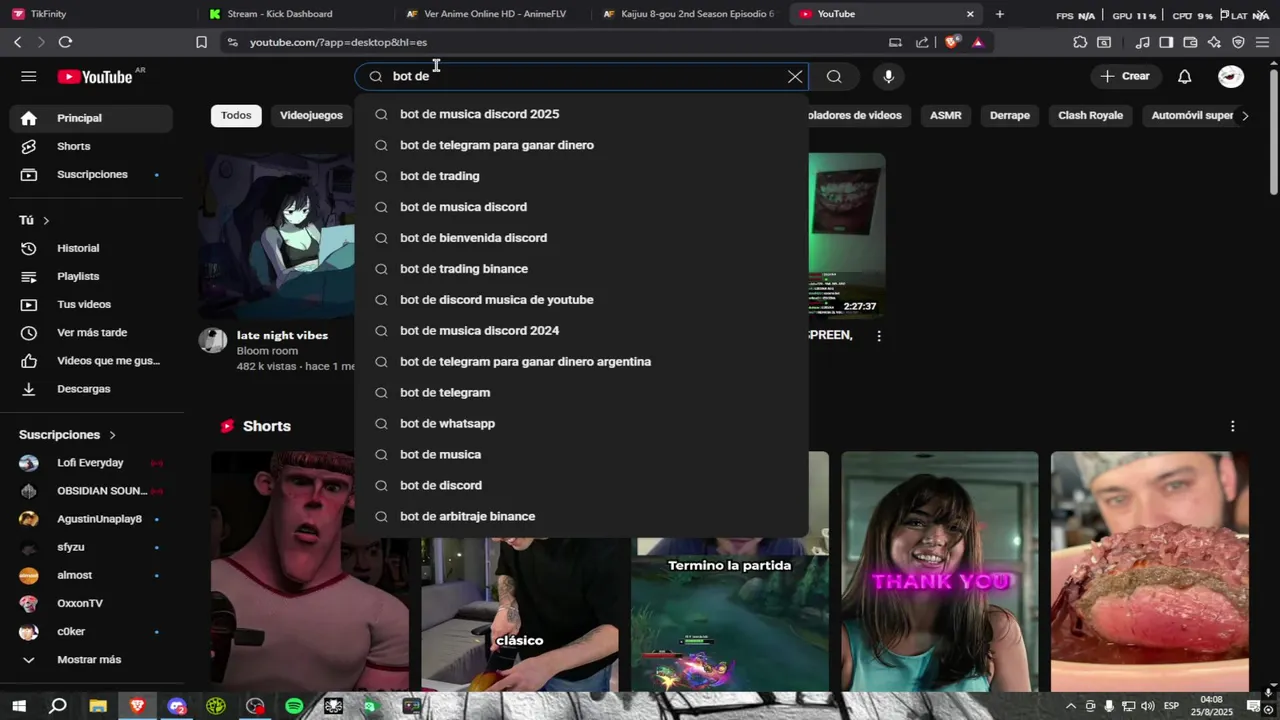Viewport: 1280px width, 720px height.
Task: Select the Videojuegos filter chip
Action: [311, 115]
